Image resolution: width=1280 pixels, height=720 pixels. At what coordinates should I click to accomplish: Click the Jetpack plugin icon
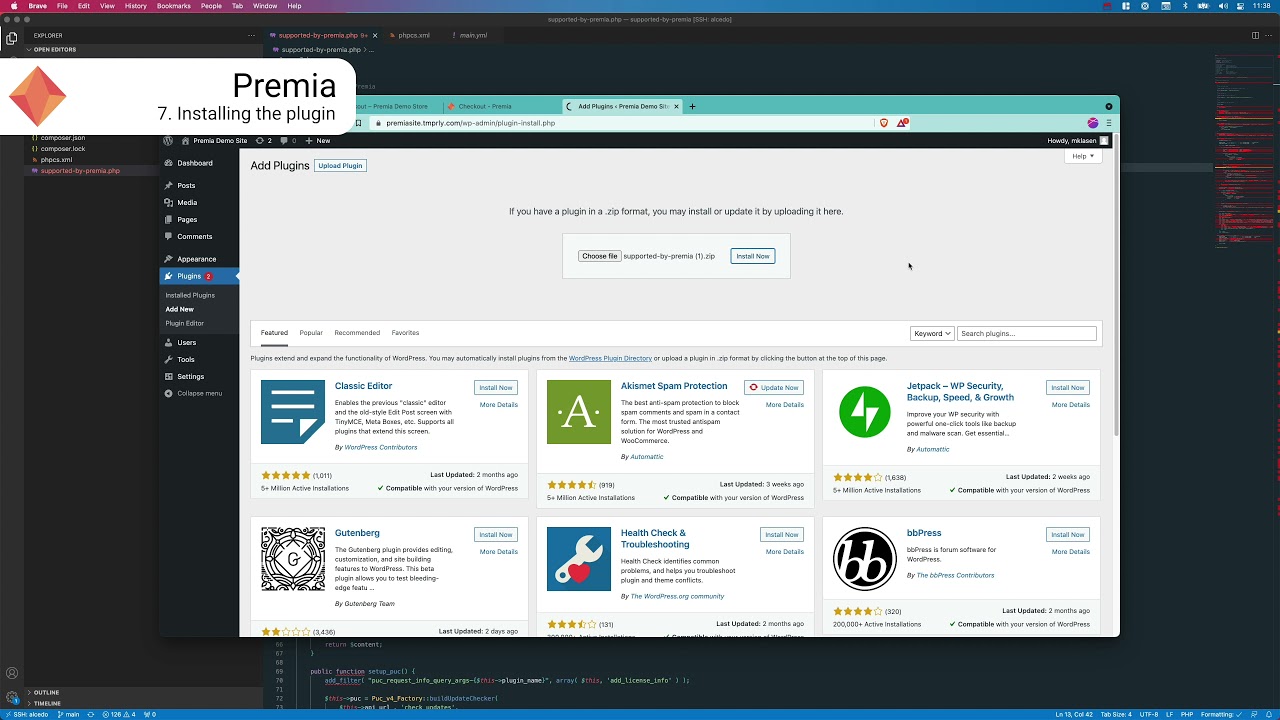pos(865,412)
